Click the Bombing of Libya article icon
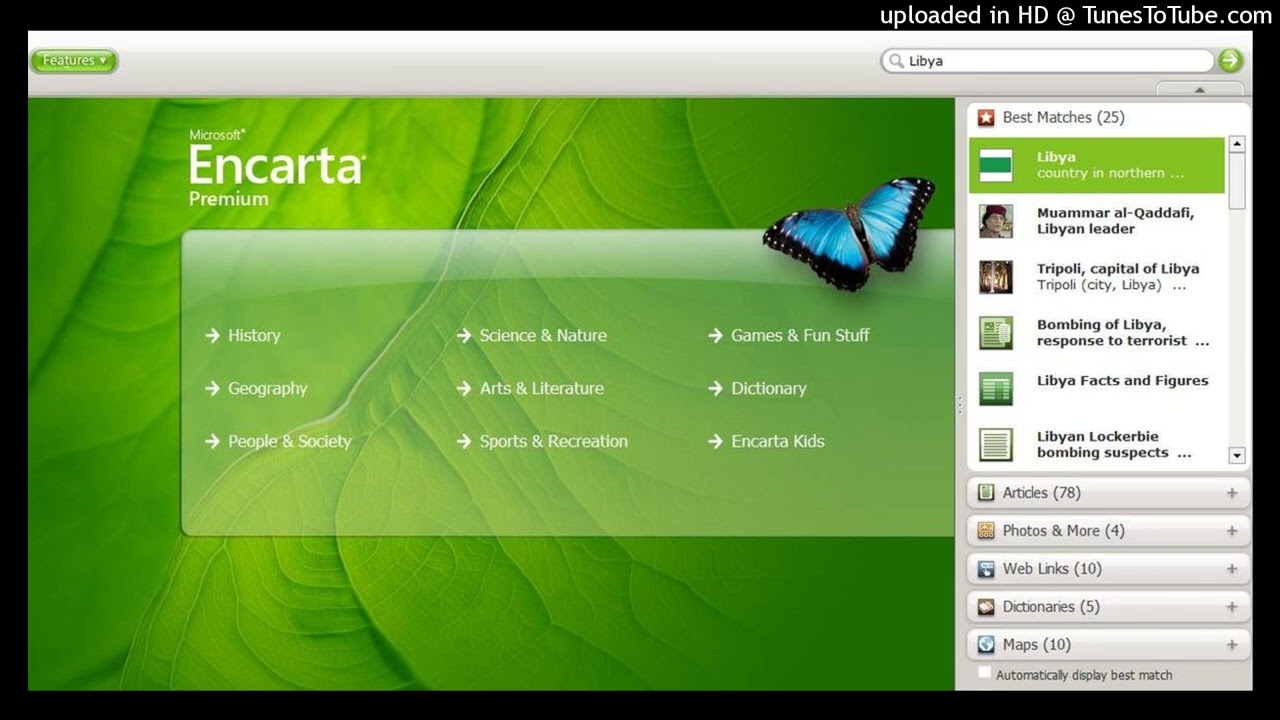The image size is (1280, 720). click(x=996, y=333)
